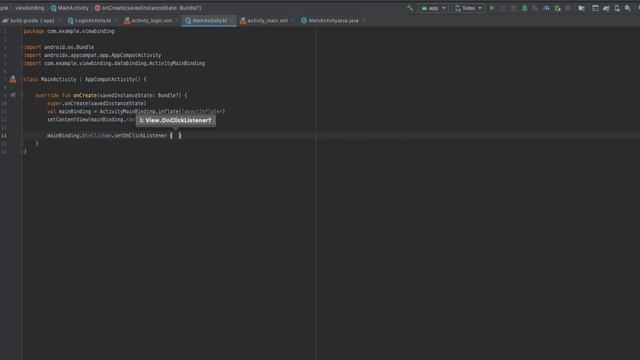Close the build.gradle (:app) tab
Viewport: 640px width, 360px height.
(x=60, y=20)
